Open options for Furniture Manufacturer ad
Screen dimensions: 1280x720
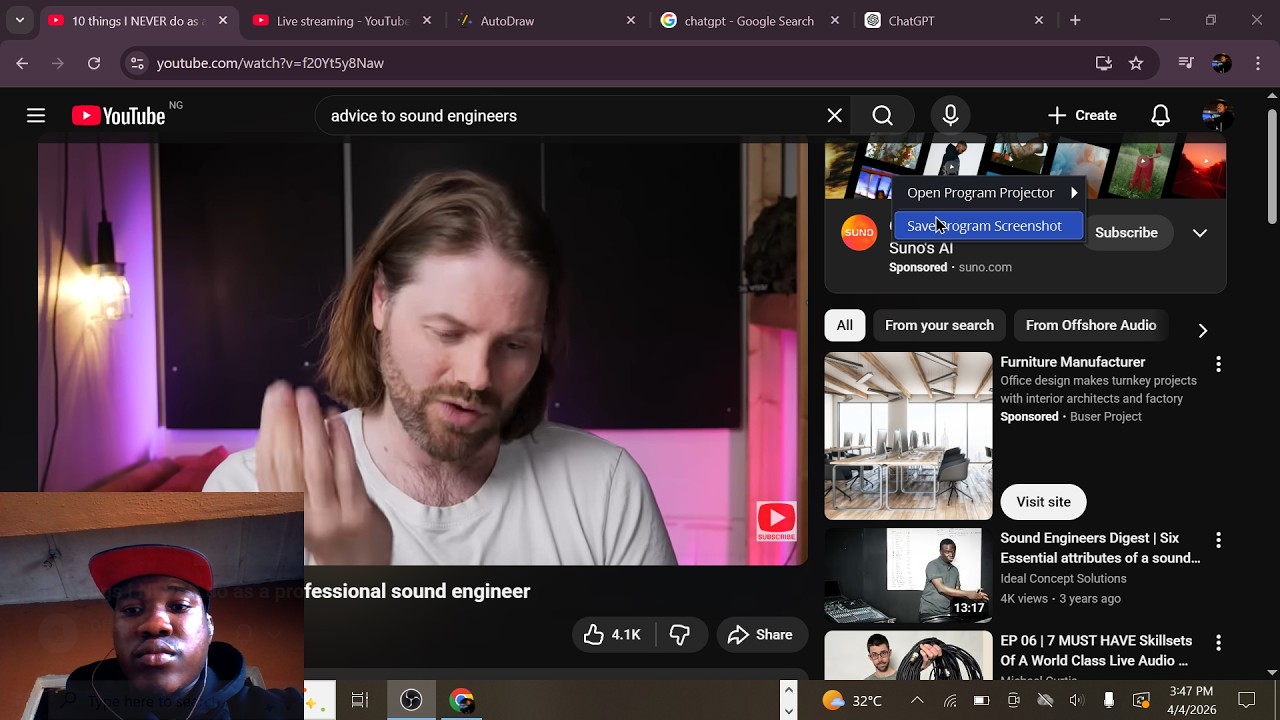(1218, 364)
